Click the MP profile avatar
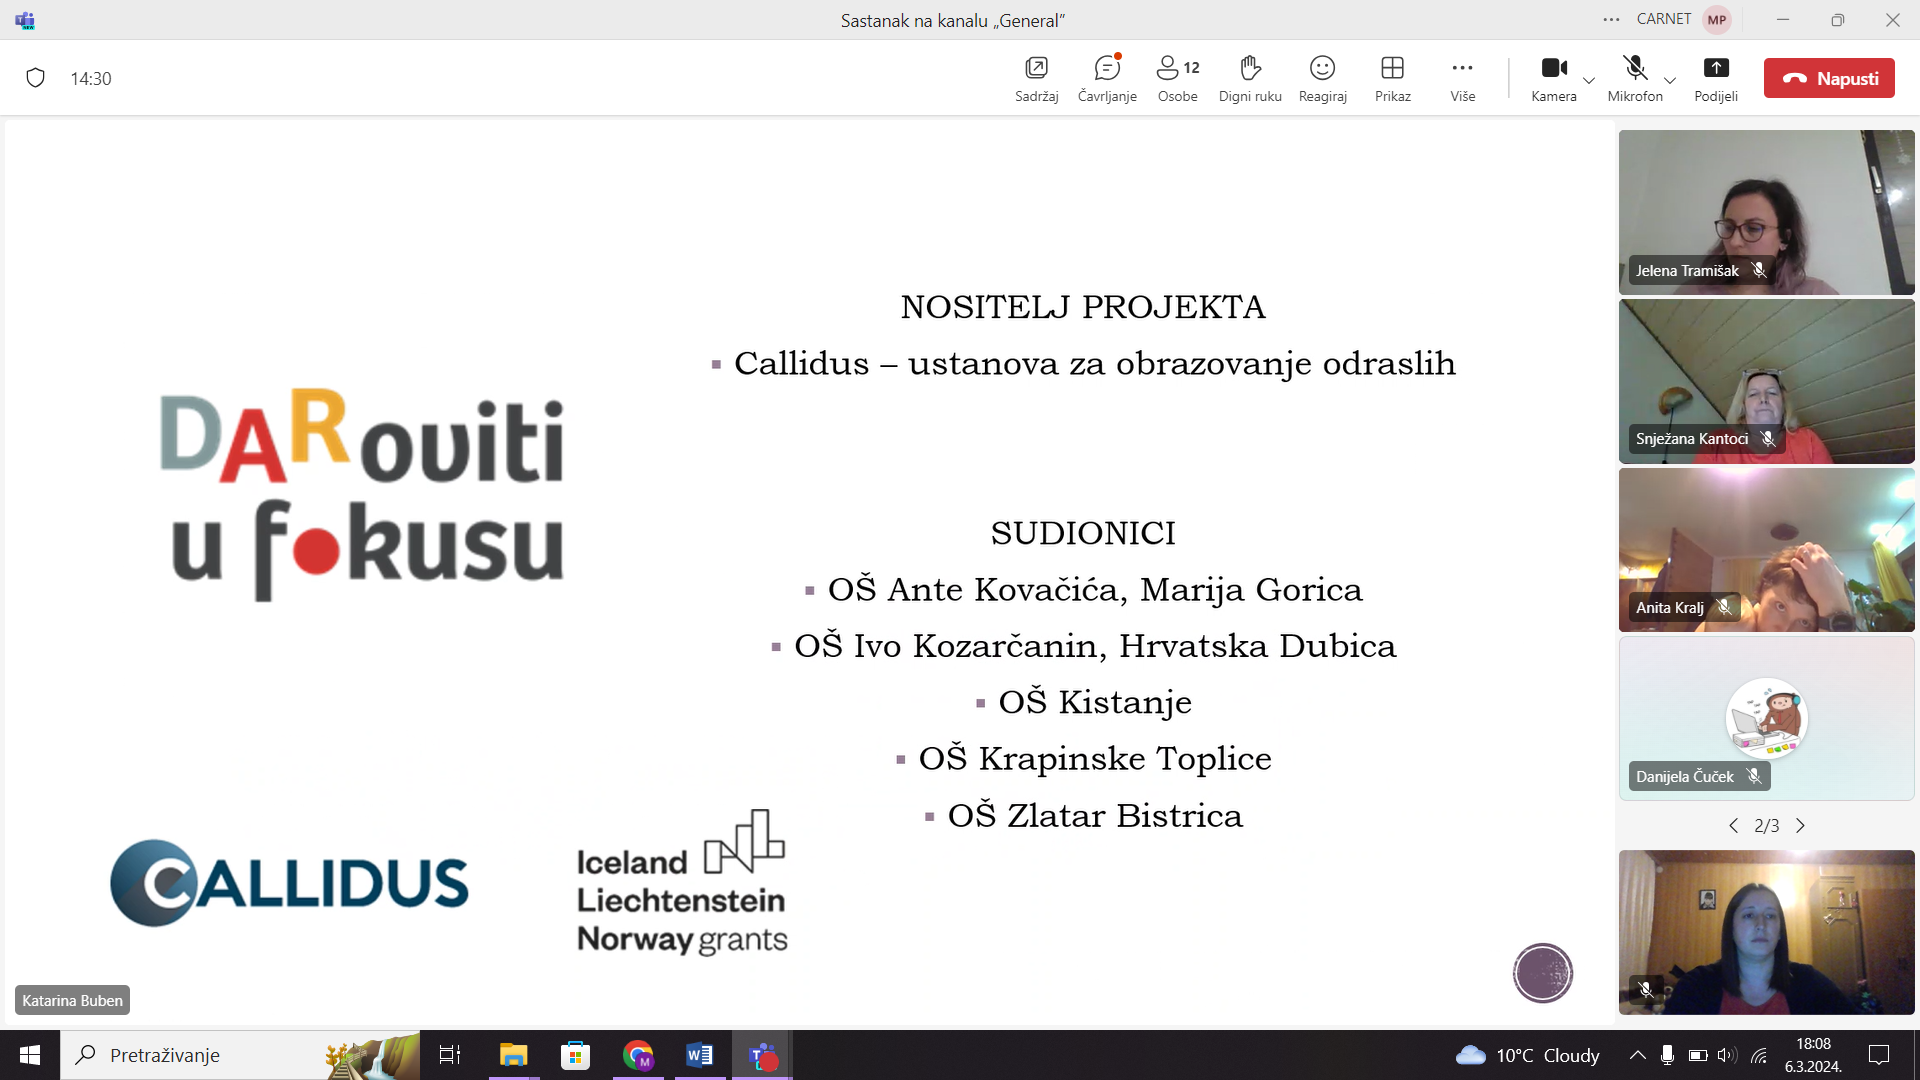This screenshot has width=1920, height=1080. point(1717,19)
